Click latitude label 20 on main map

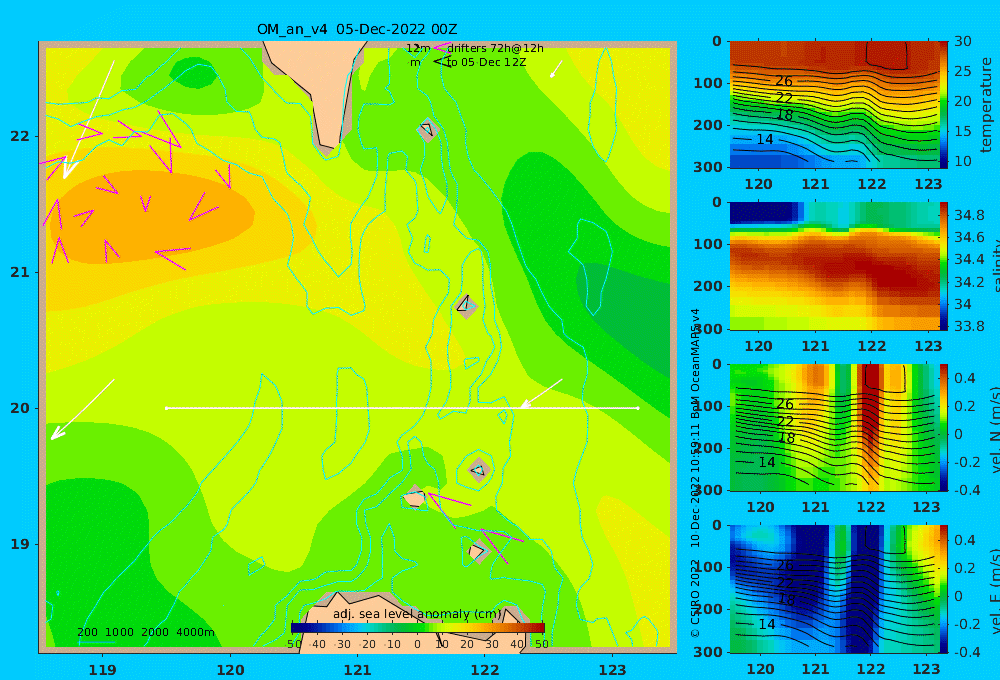point(20,408)
